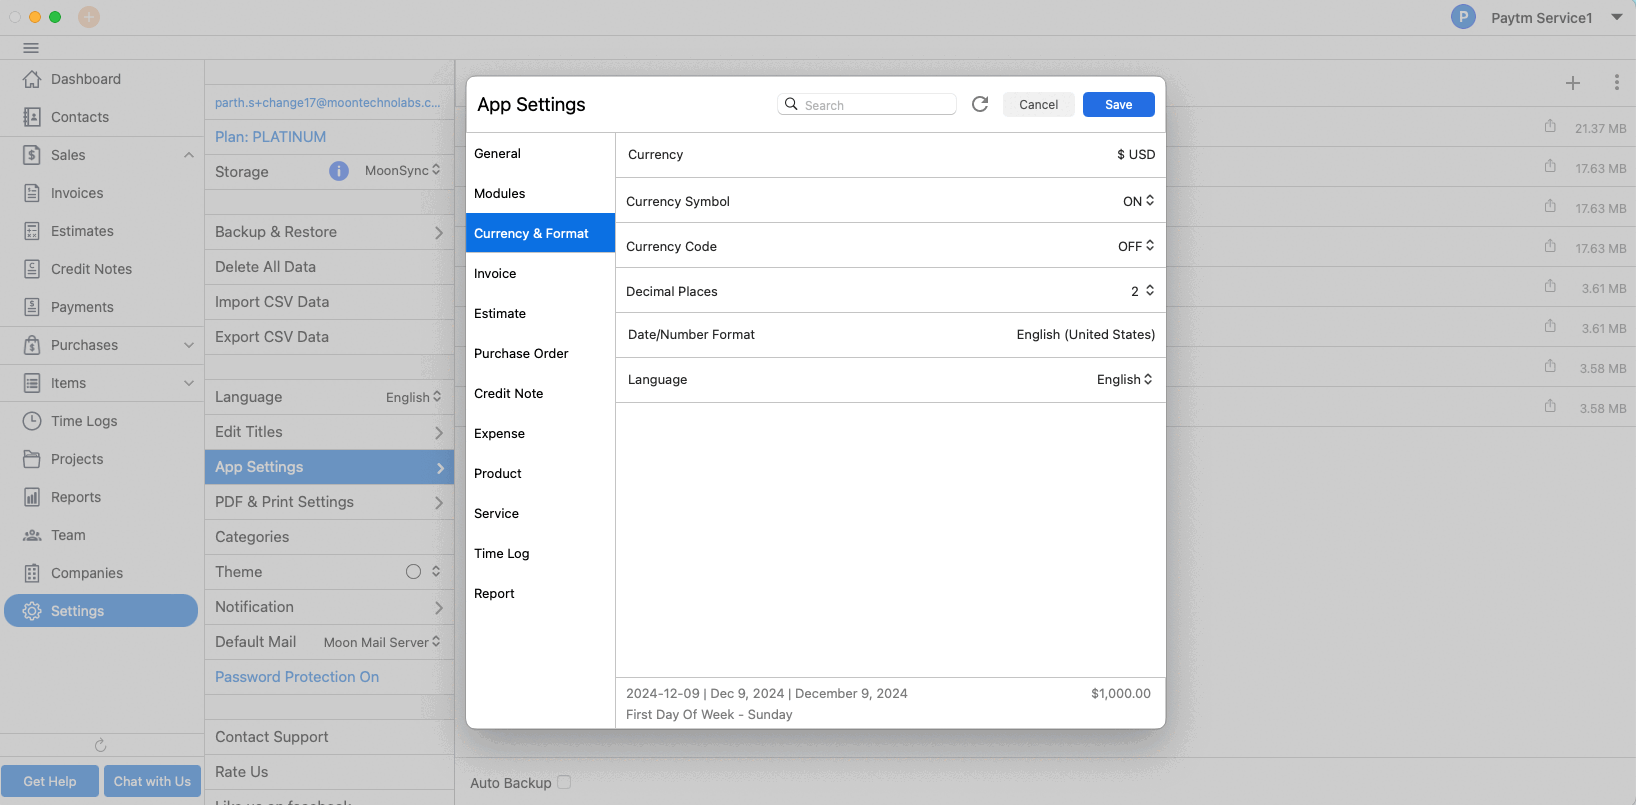The height and width of the screenshot is (805, 1636).
Task: Click the Get Help button
Action: [50, 781]
